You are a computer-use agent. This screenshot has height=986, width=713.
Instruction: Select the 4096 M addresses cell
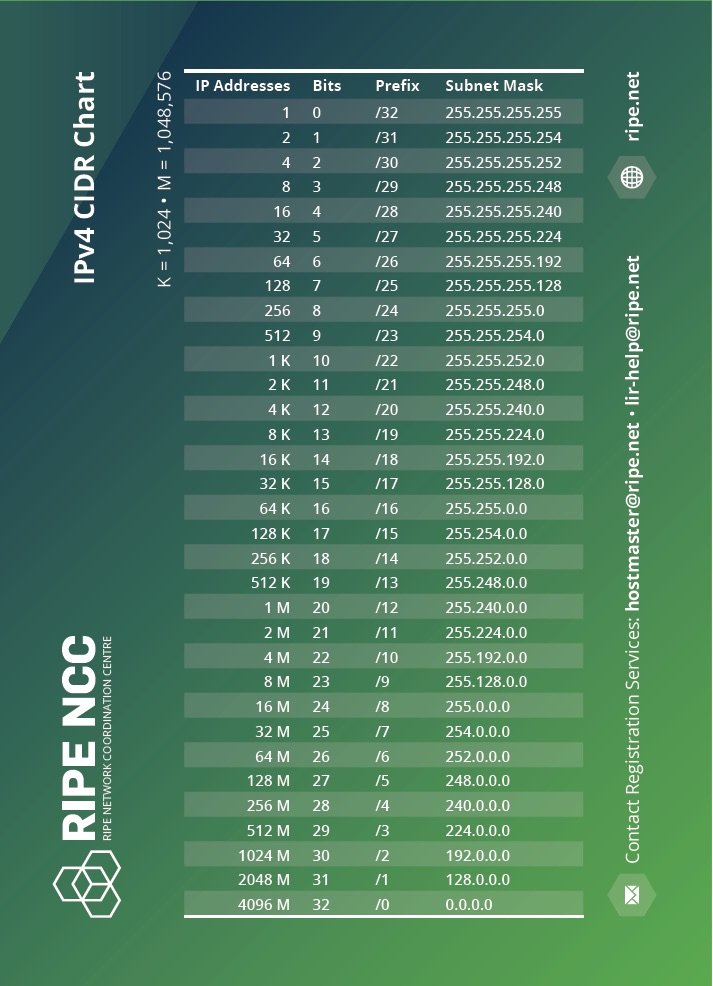(263, 905)
